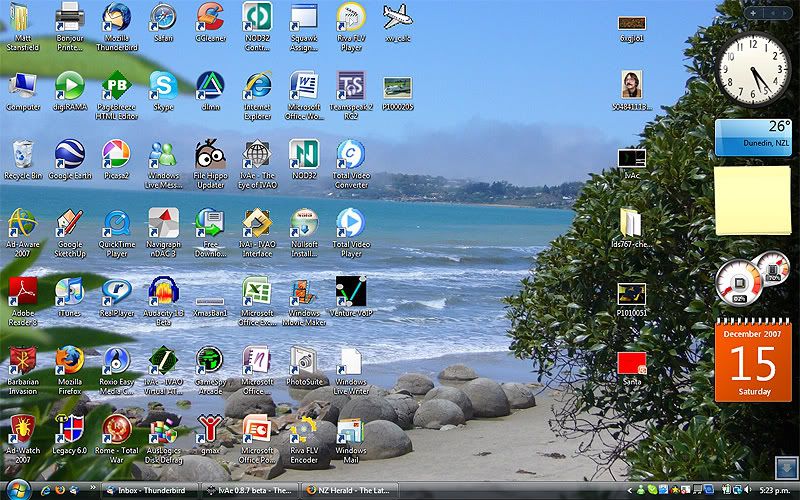Launch Mozilla Firefox from the desktop
The image size is (800, 500).
69,361
